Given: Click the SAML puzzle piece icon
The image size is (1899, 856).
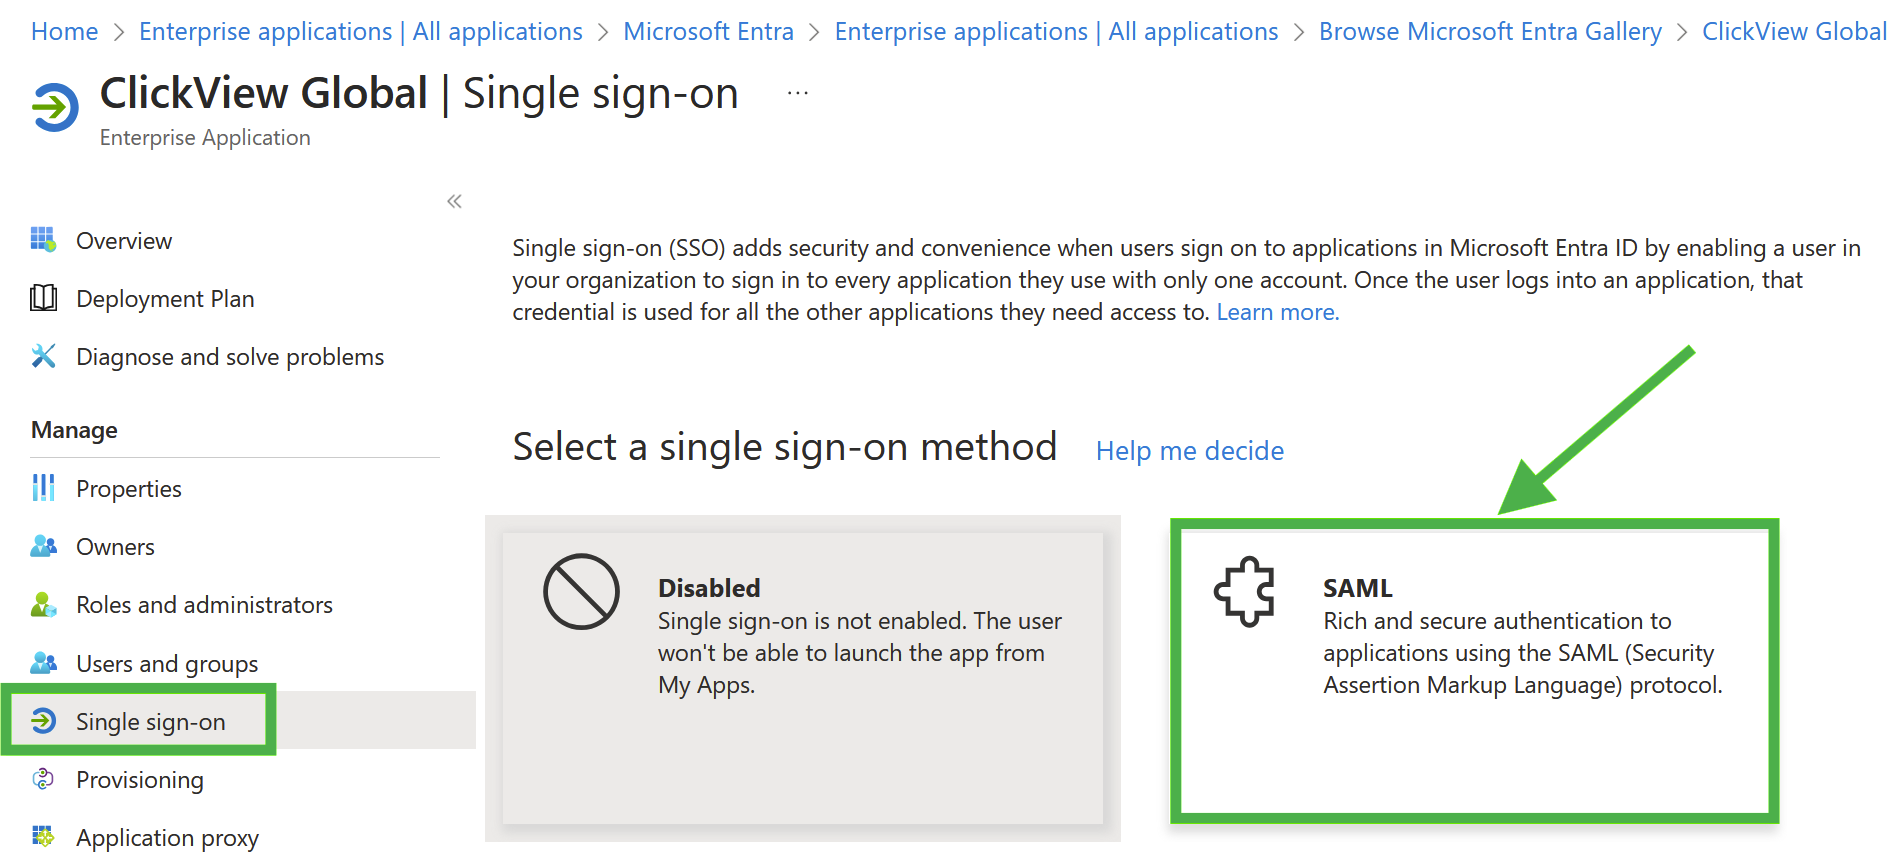Looking at the screenshot, I should tap(1244, 591).
